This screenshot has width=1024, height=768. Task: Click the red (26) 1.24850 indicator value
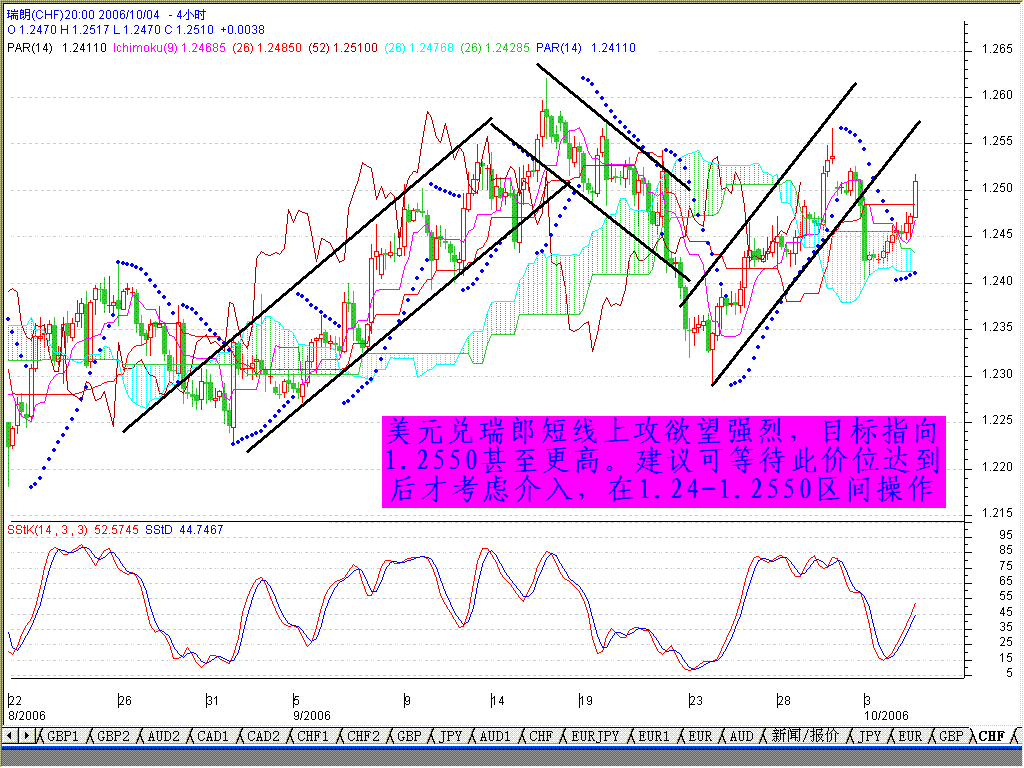(267, 48)
